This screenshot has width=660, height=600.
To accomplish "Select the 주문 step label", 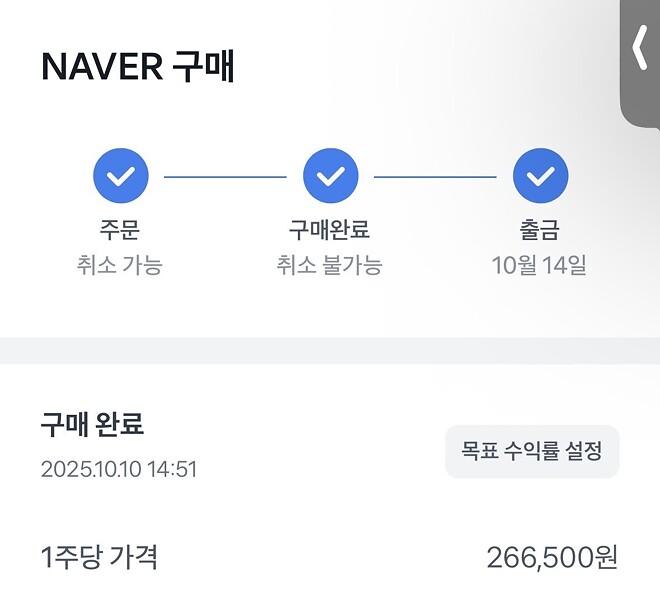I will coord(120,230).
